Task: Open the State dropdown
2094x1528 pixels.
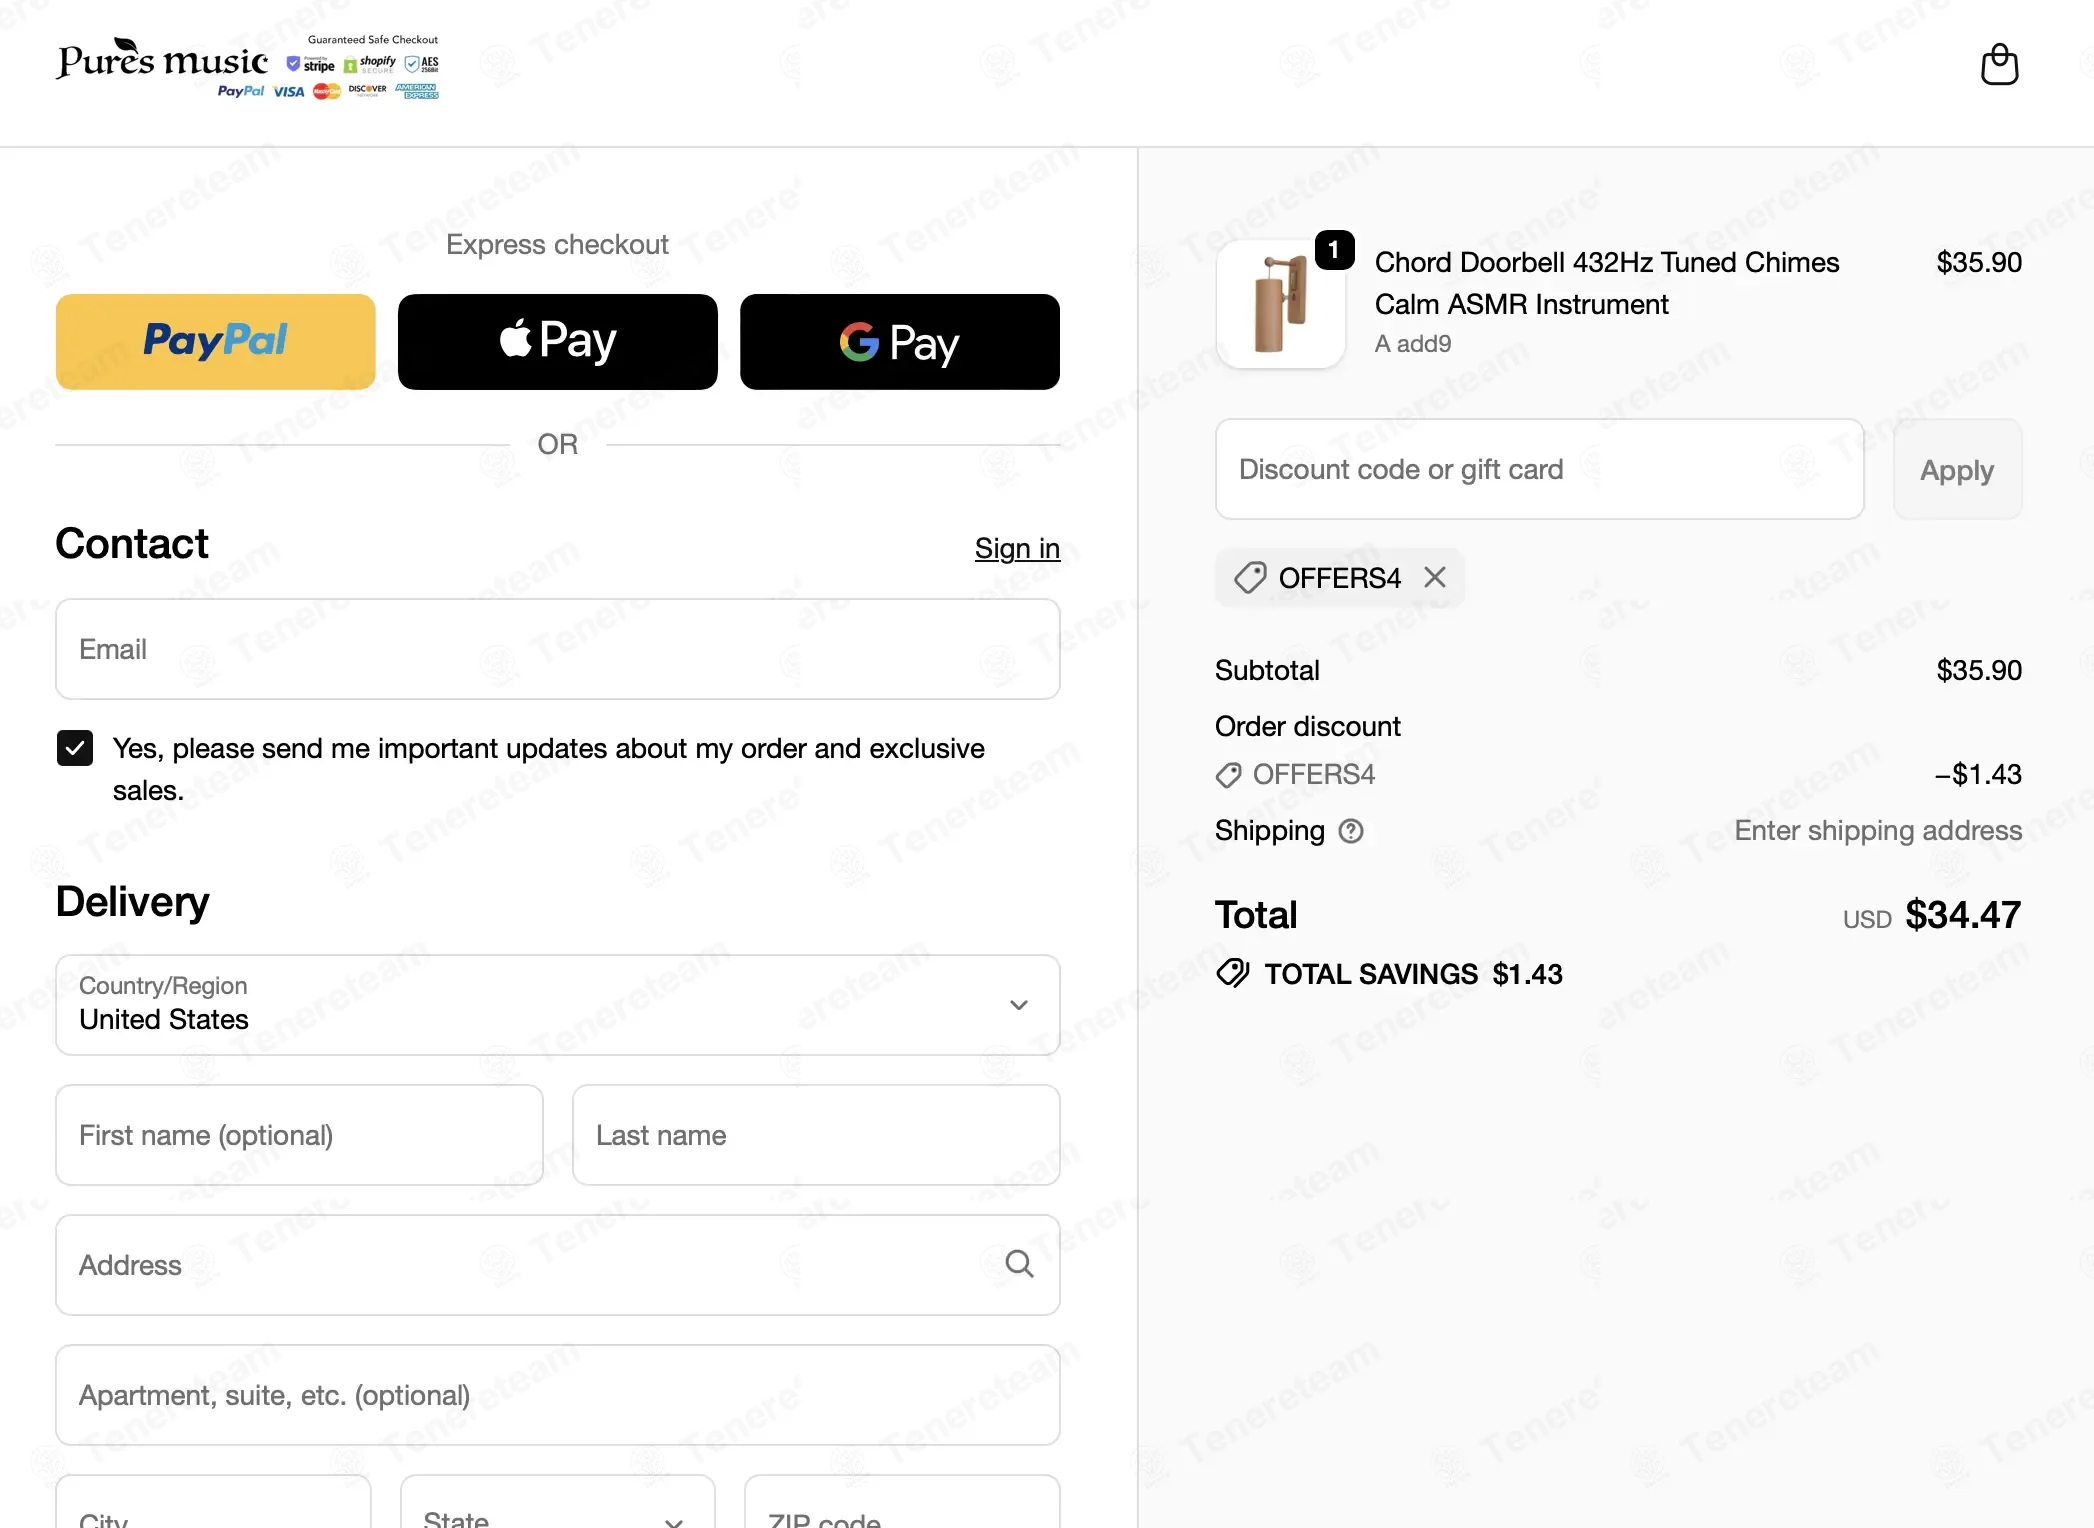Action: [558, 1502]
